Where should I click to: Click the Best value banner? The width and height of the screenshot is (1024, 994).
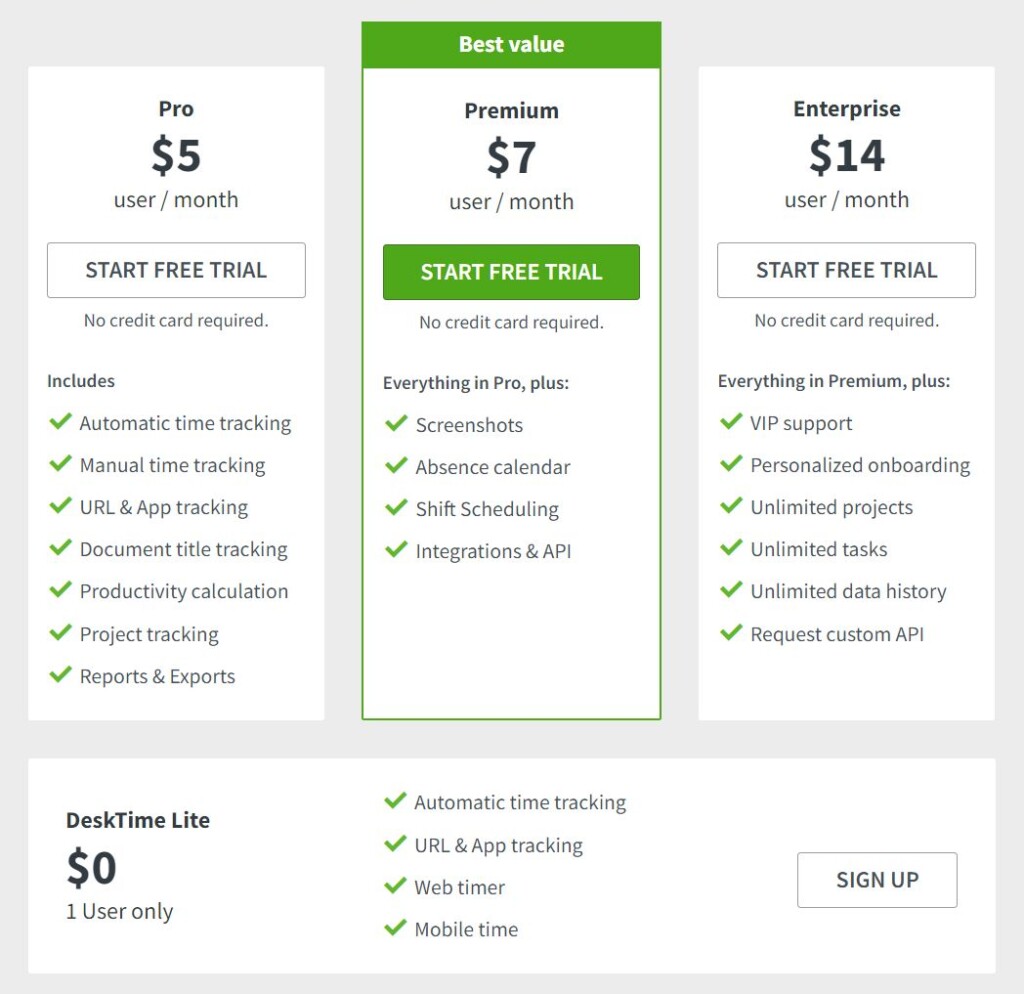(511, 45)
